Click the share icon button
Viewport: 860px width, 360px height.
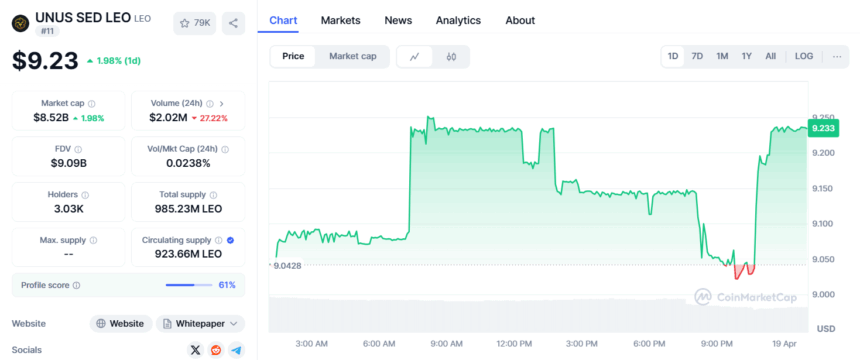(x=233, y=23)
